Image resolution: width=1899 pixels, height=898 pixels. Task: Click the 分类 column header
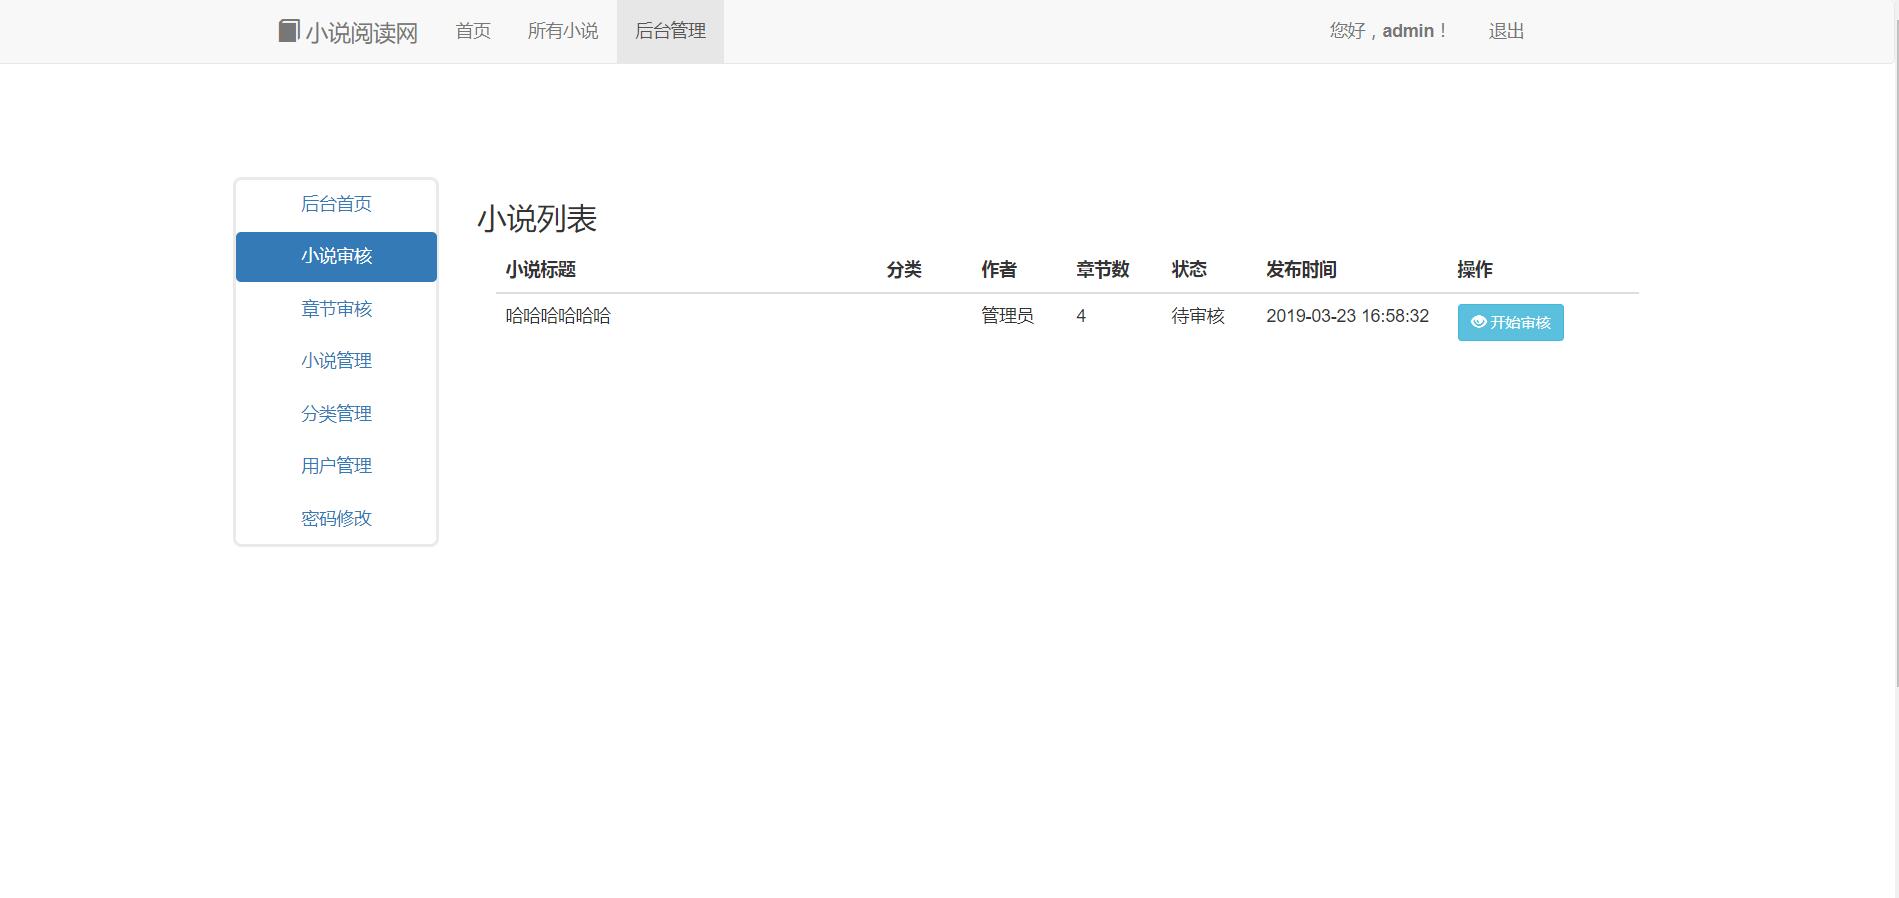(904, 270)
